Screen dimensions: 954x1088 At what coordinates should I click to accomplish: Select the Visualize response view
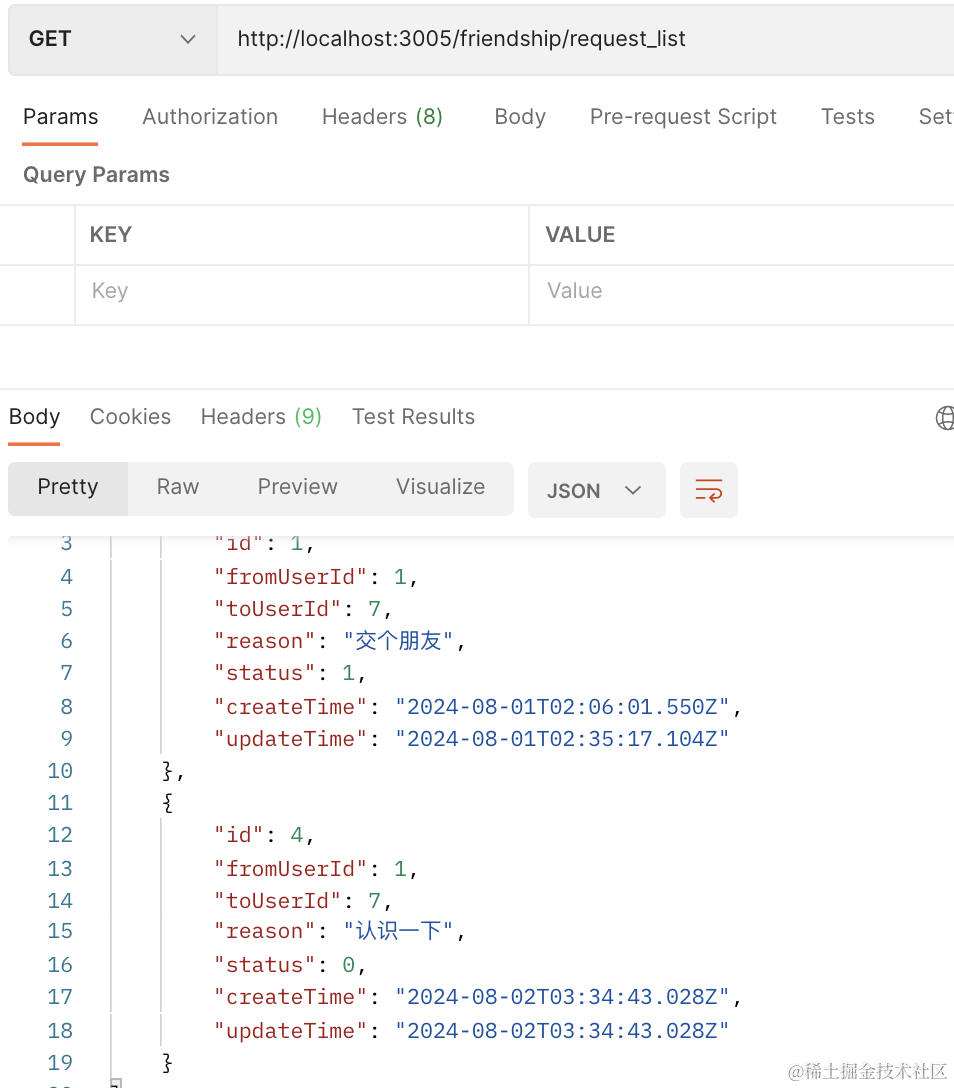(x=440, y=487)
